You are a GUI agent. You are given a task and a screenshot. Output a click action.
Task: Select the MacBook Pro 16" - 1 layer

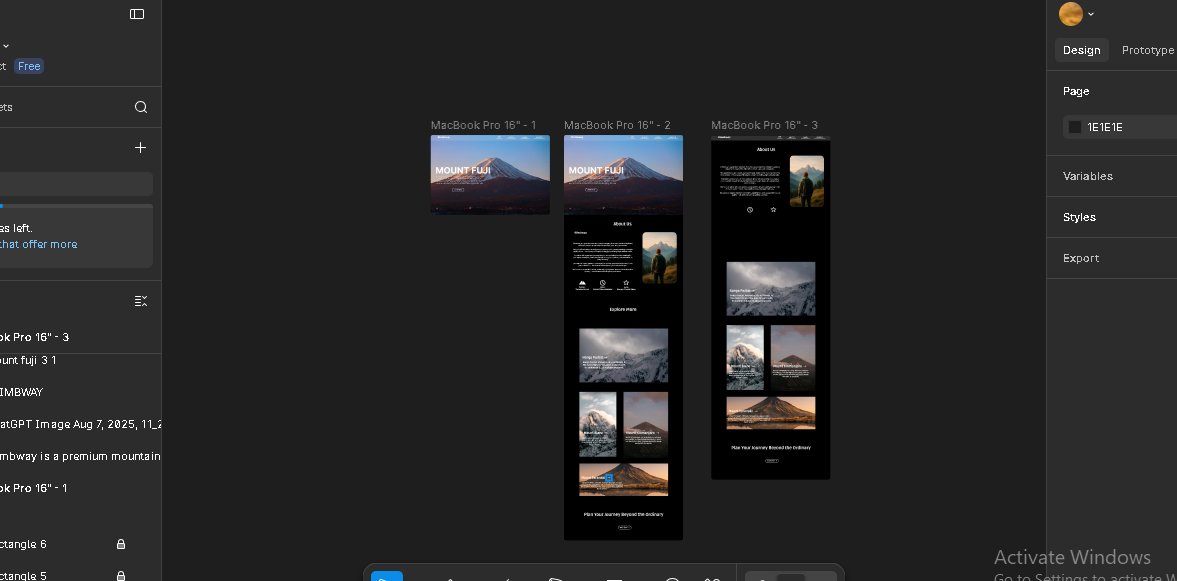(80, 488)
